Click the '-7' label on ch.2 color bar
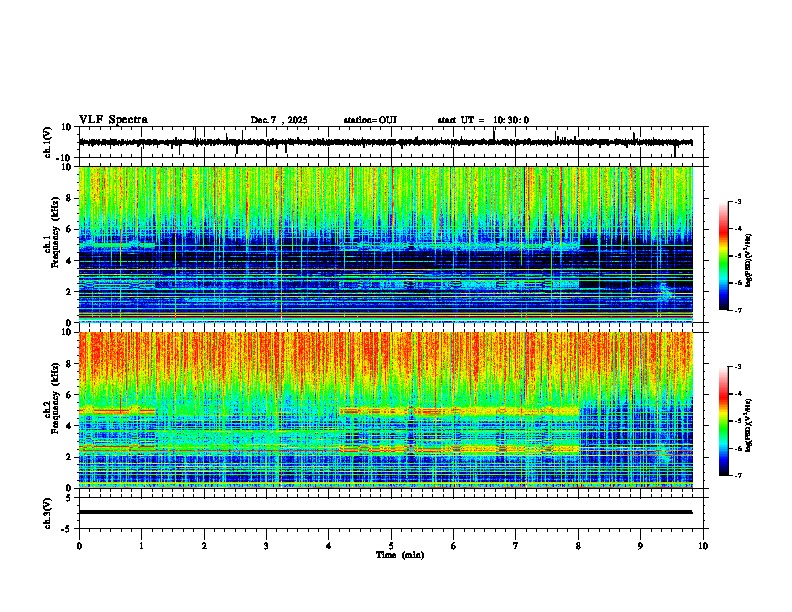 pos(738,475)
